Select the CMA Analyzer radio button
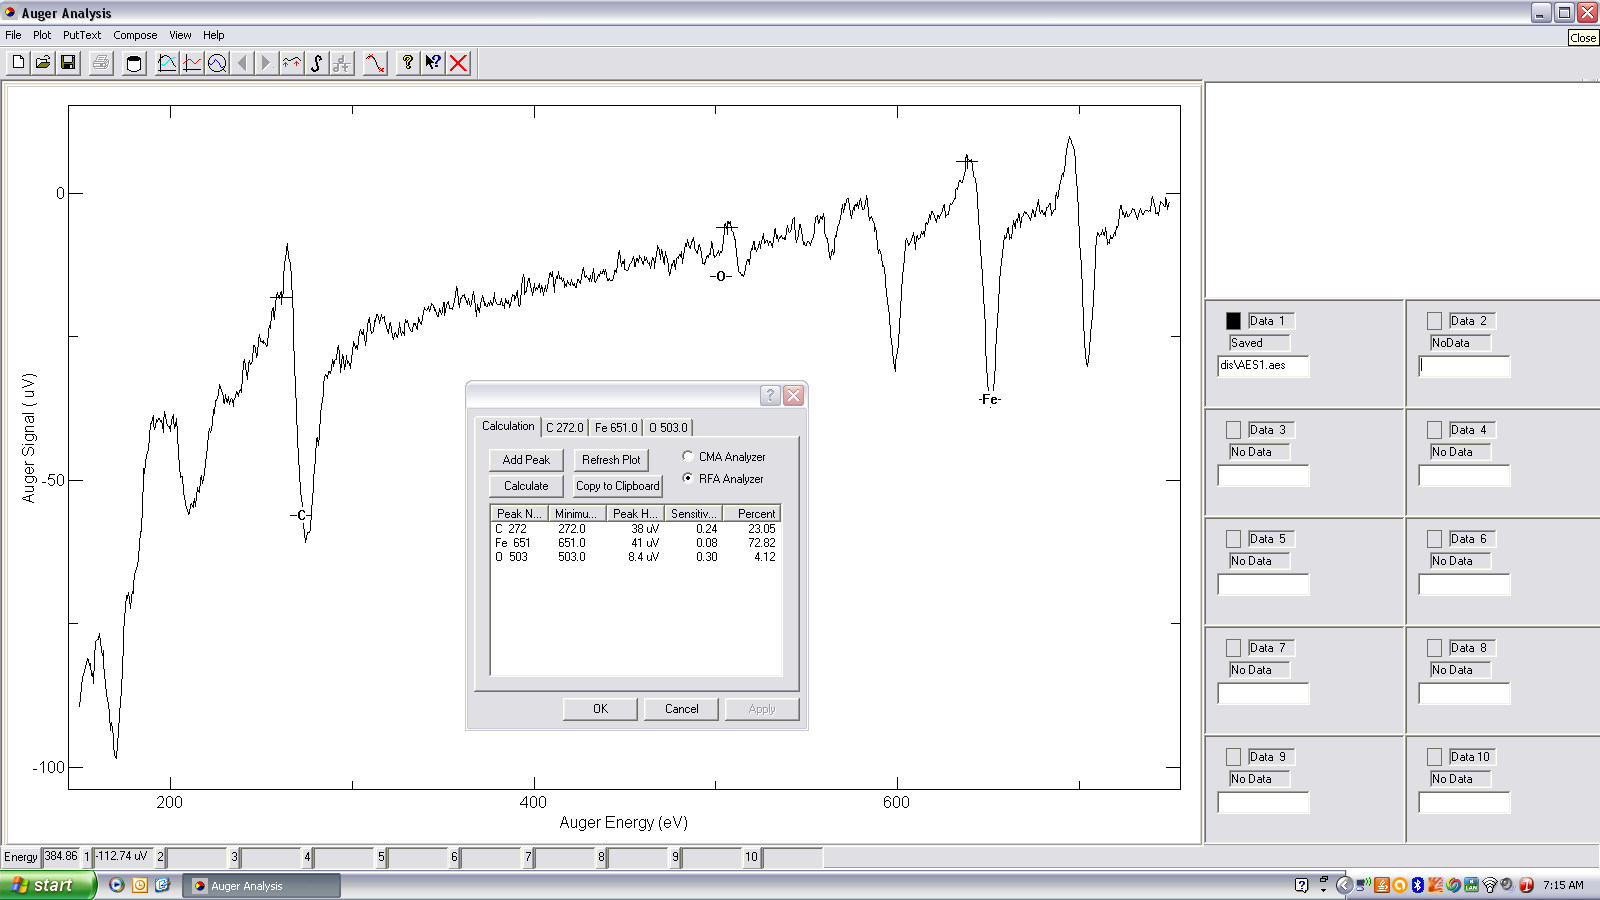1600x900 pixels. pyautogui.click(x=688, y=456)
